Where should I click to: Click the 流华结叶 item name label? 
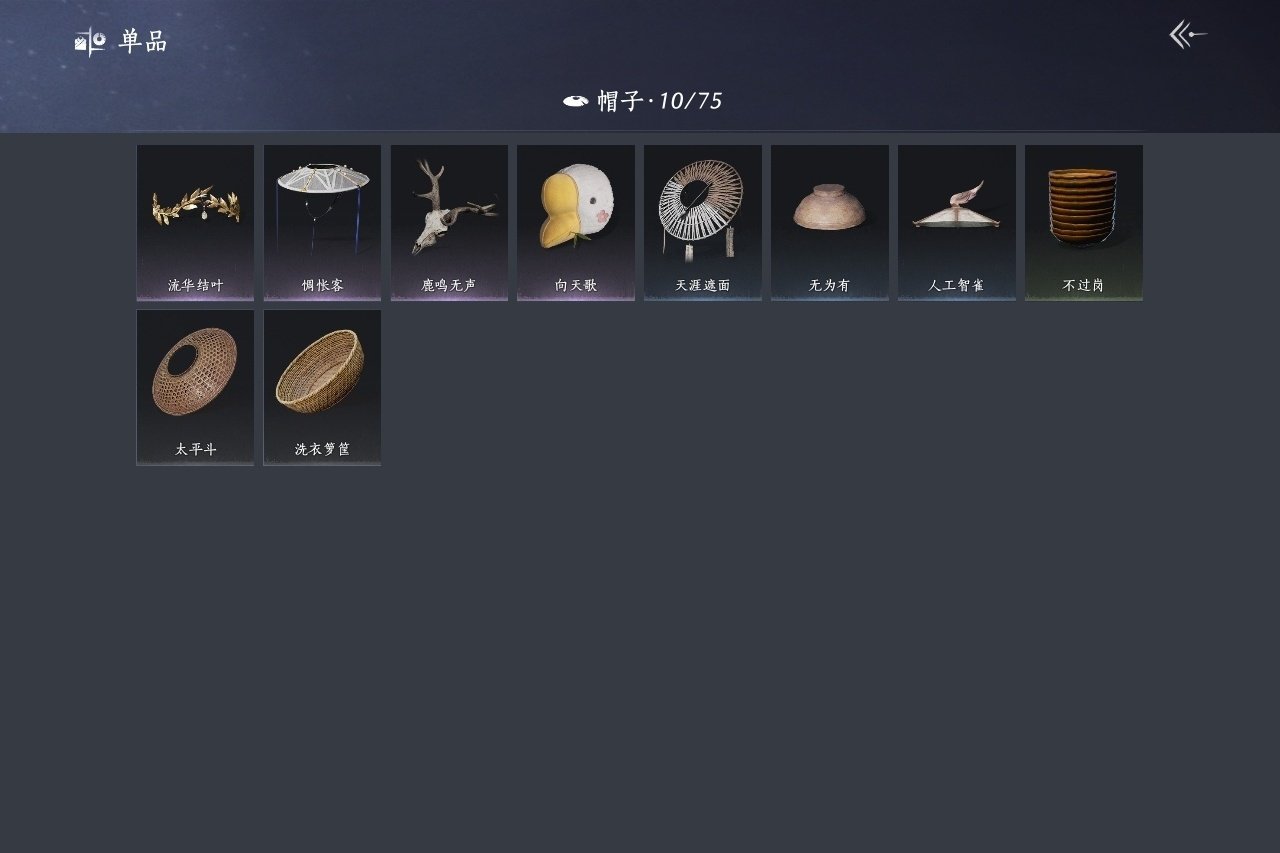coord(196,286)
